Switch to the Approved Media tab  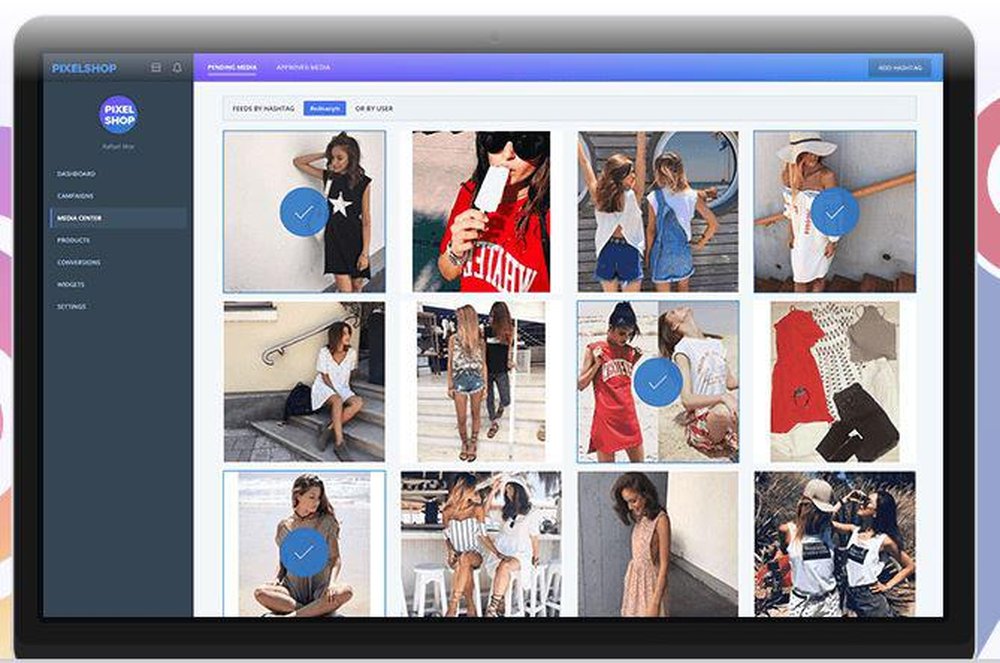click(x=302, y=66)
